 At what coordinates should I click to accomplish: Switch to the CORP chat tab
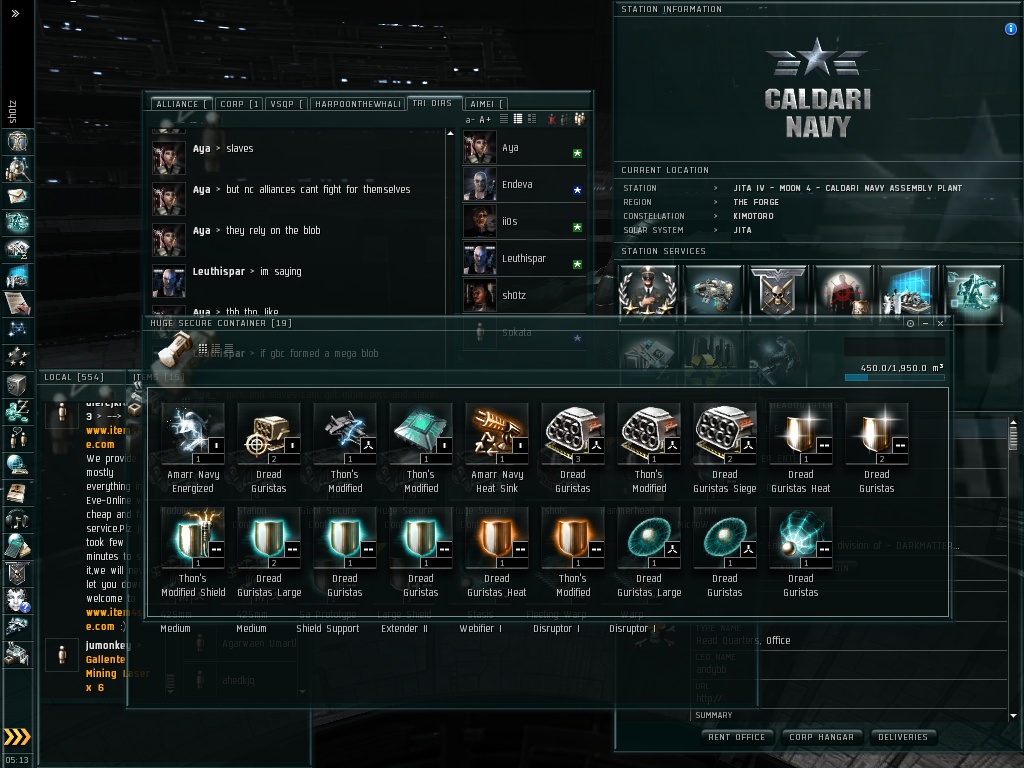(239, 104)
